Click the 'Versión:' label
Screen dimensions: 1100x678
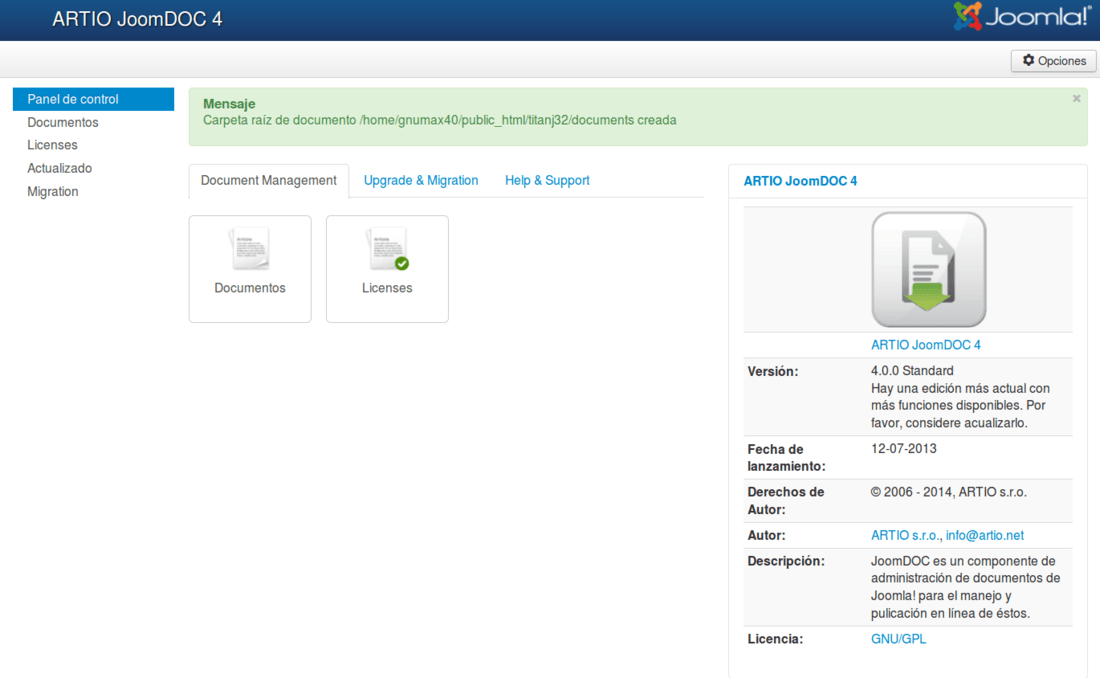click(772, 371)
